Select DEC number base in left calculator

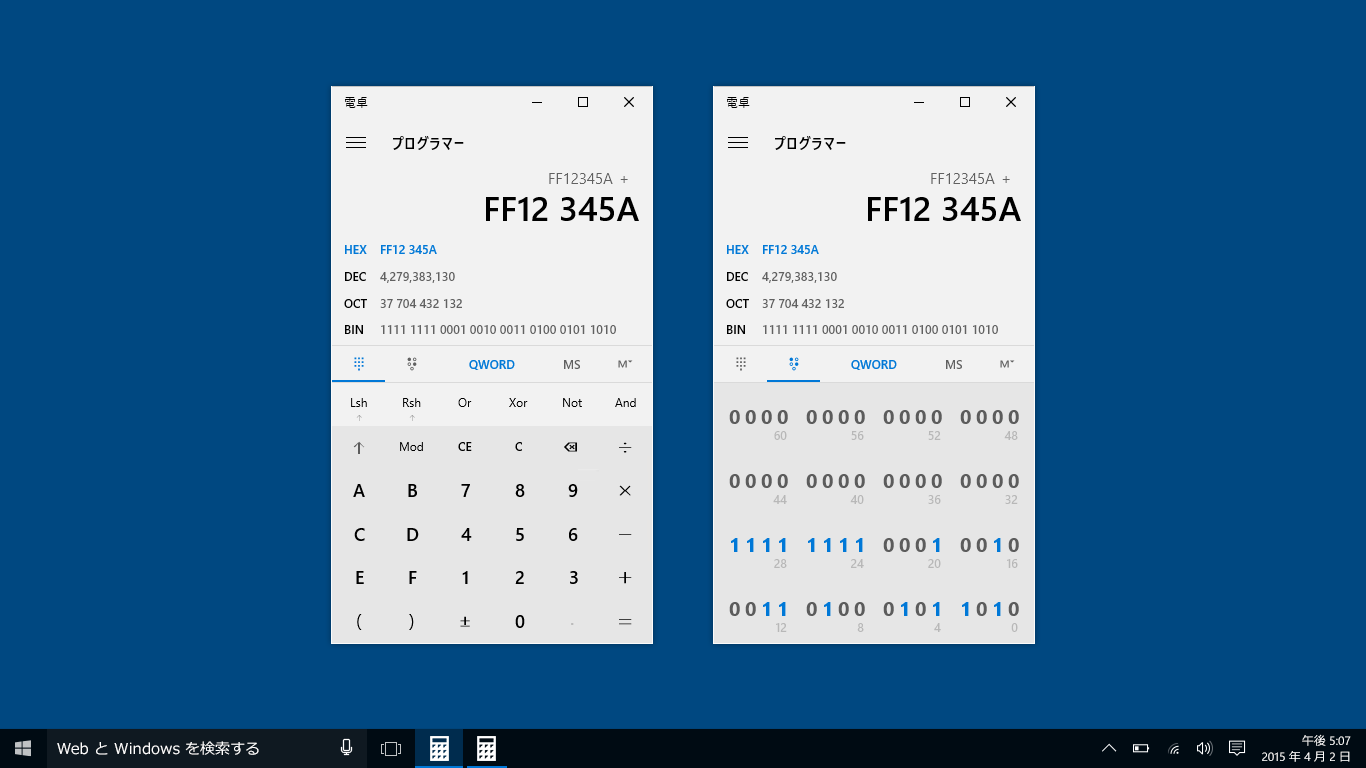tap(355, 276)
